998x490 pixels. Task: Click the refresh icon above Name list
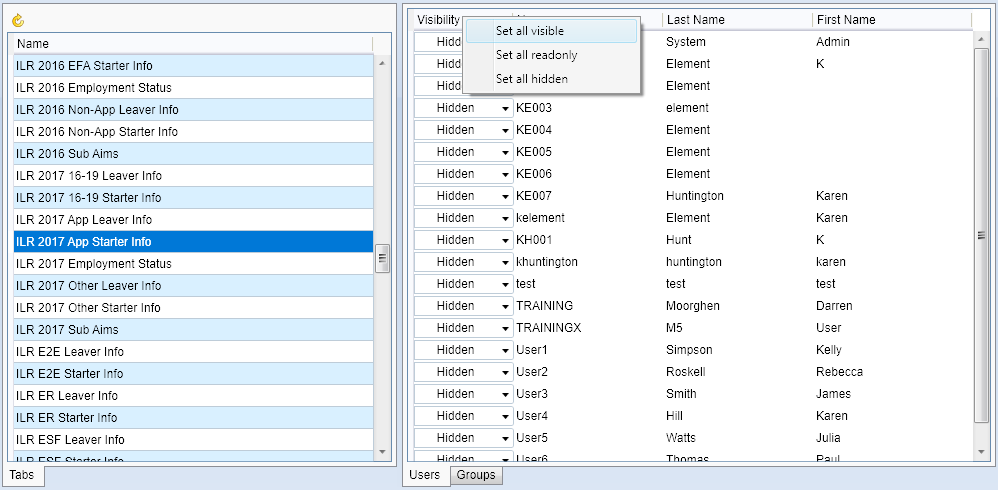click(x=18, y=20)
